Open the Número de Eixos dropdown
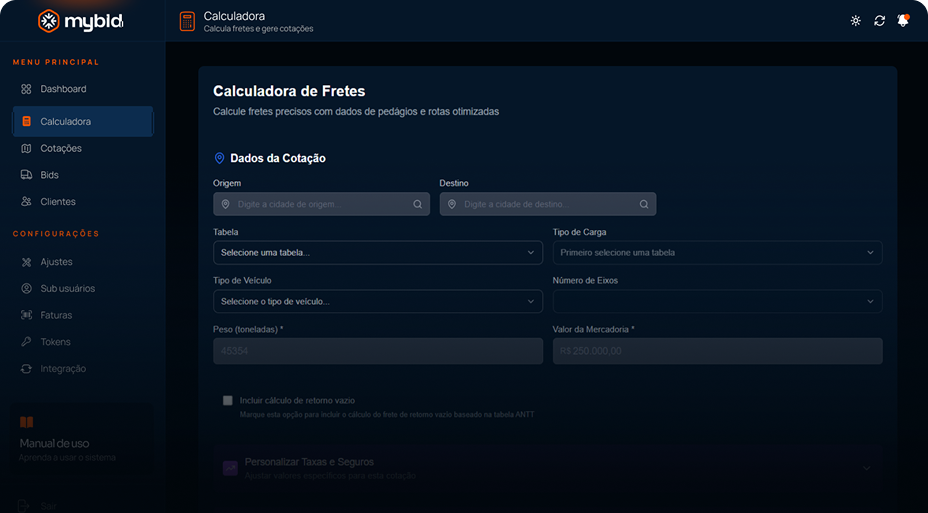928x513 pixels. click(717, 301)
